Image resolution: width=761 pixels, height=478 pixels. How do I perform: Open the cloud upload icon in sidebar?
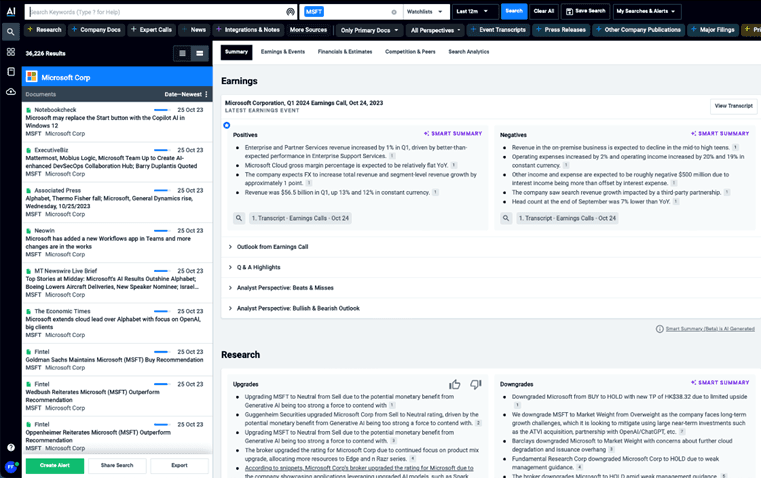[11, 92]
